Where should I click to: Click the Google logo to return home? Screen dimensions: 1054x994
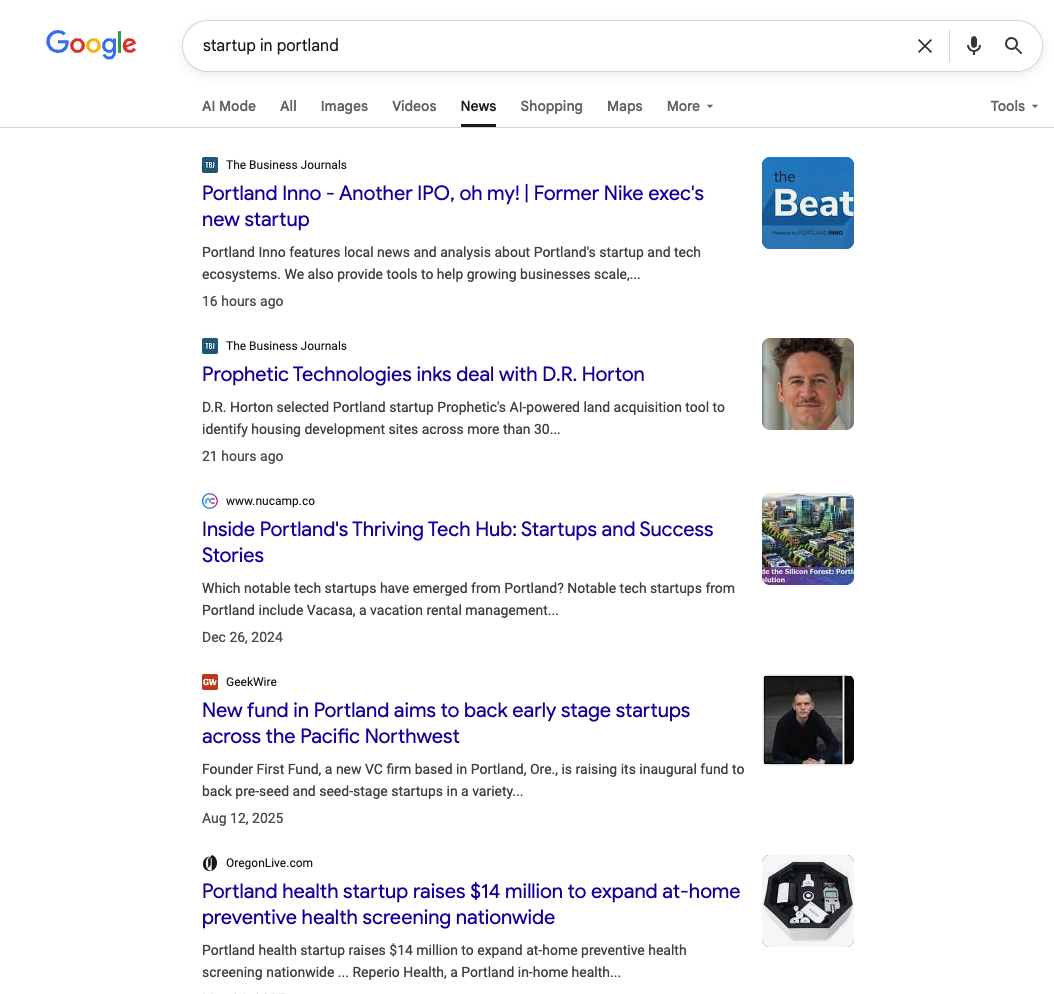coord(91,44)
